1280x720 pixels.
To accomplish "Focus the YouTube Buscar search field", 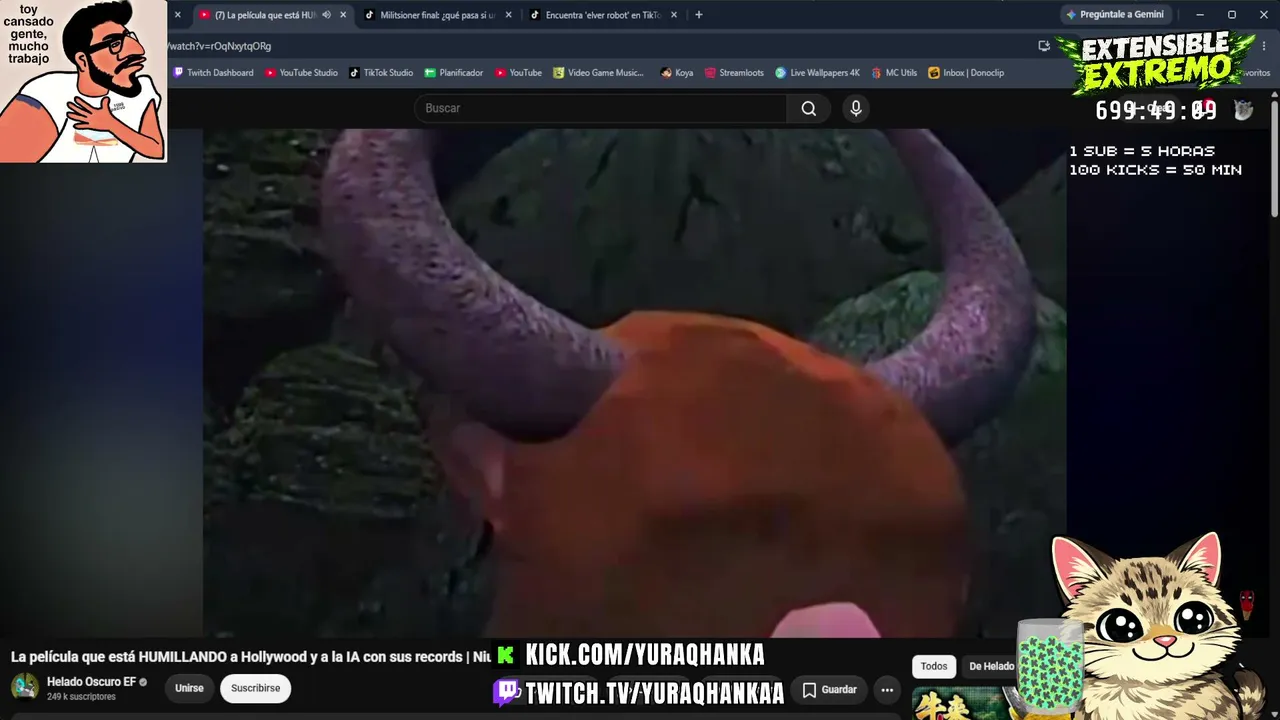I will tap(601, 108).
